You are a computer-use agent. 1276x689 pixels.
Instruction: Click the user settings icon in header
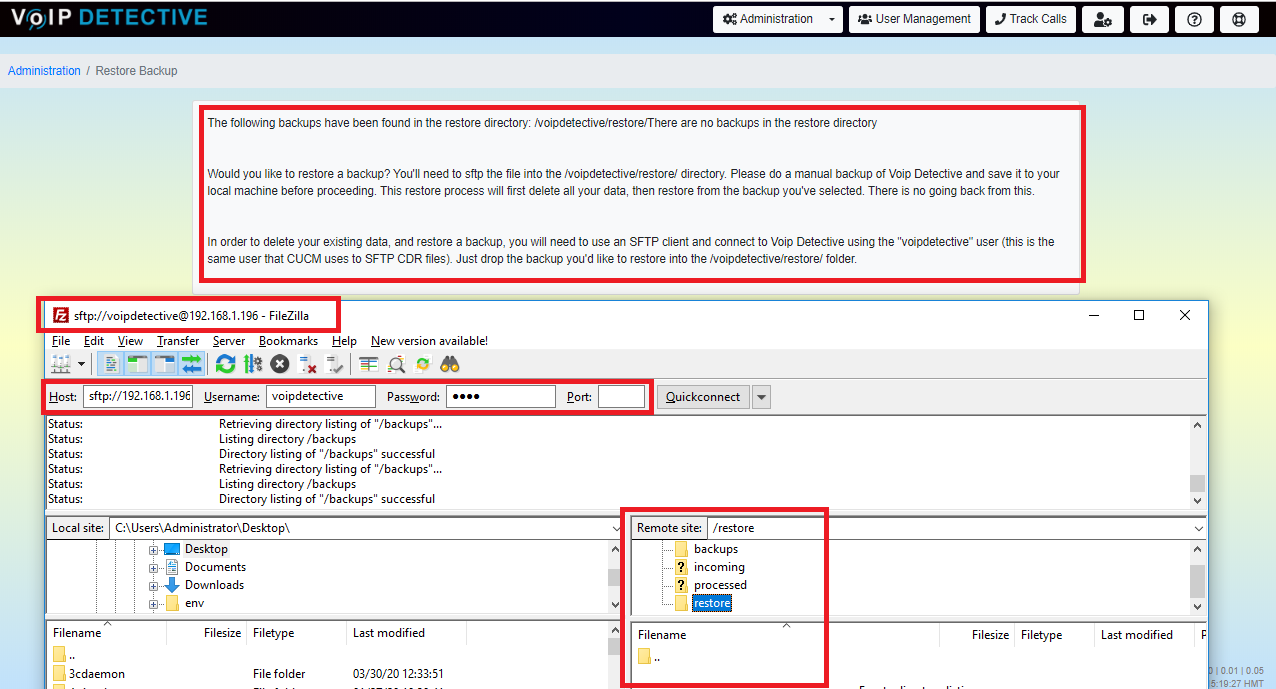pyautogui.click(x=1103, y=19)
